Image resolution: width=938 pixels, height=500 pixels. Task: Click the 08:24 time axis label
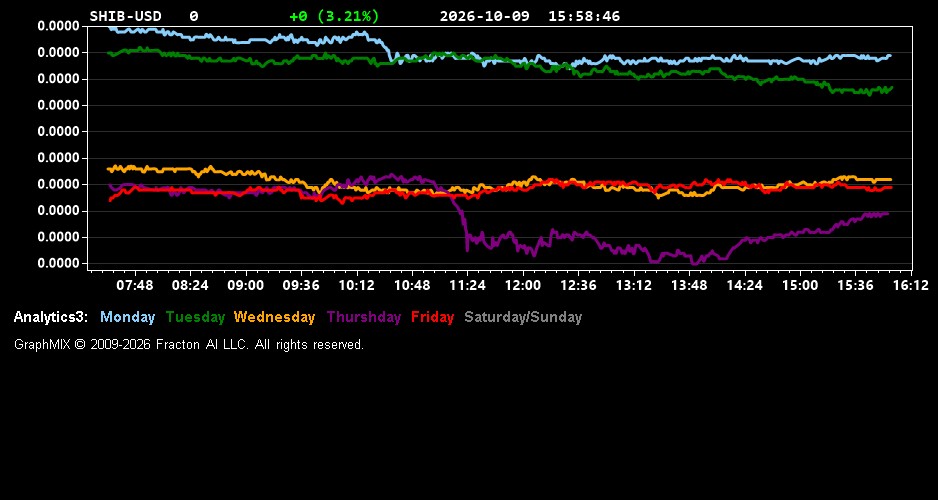190,285
